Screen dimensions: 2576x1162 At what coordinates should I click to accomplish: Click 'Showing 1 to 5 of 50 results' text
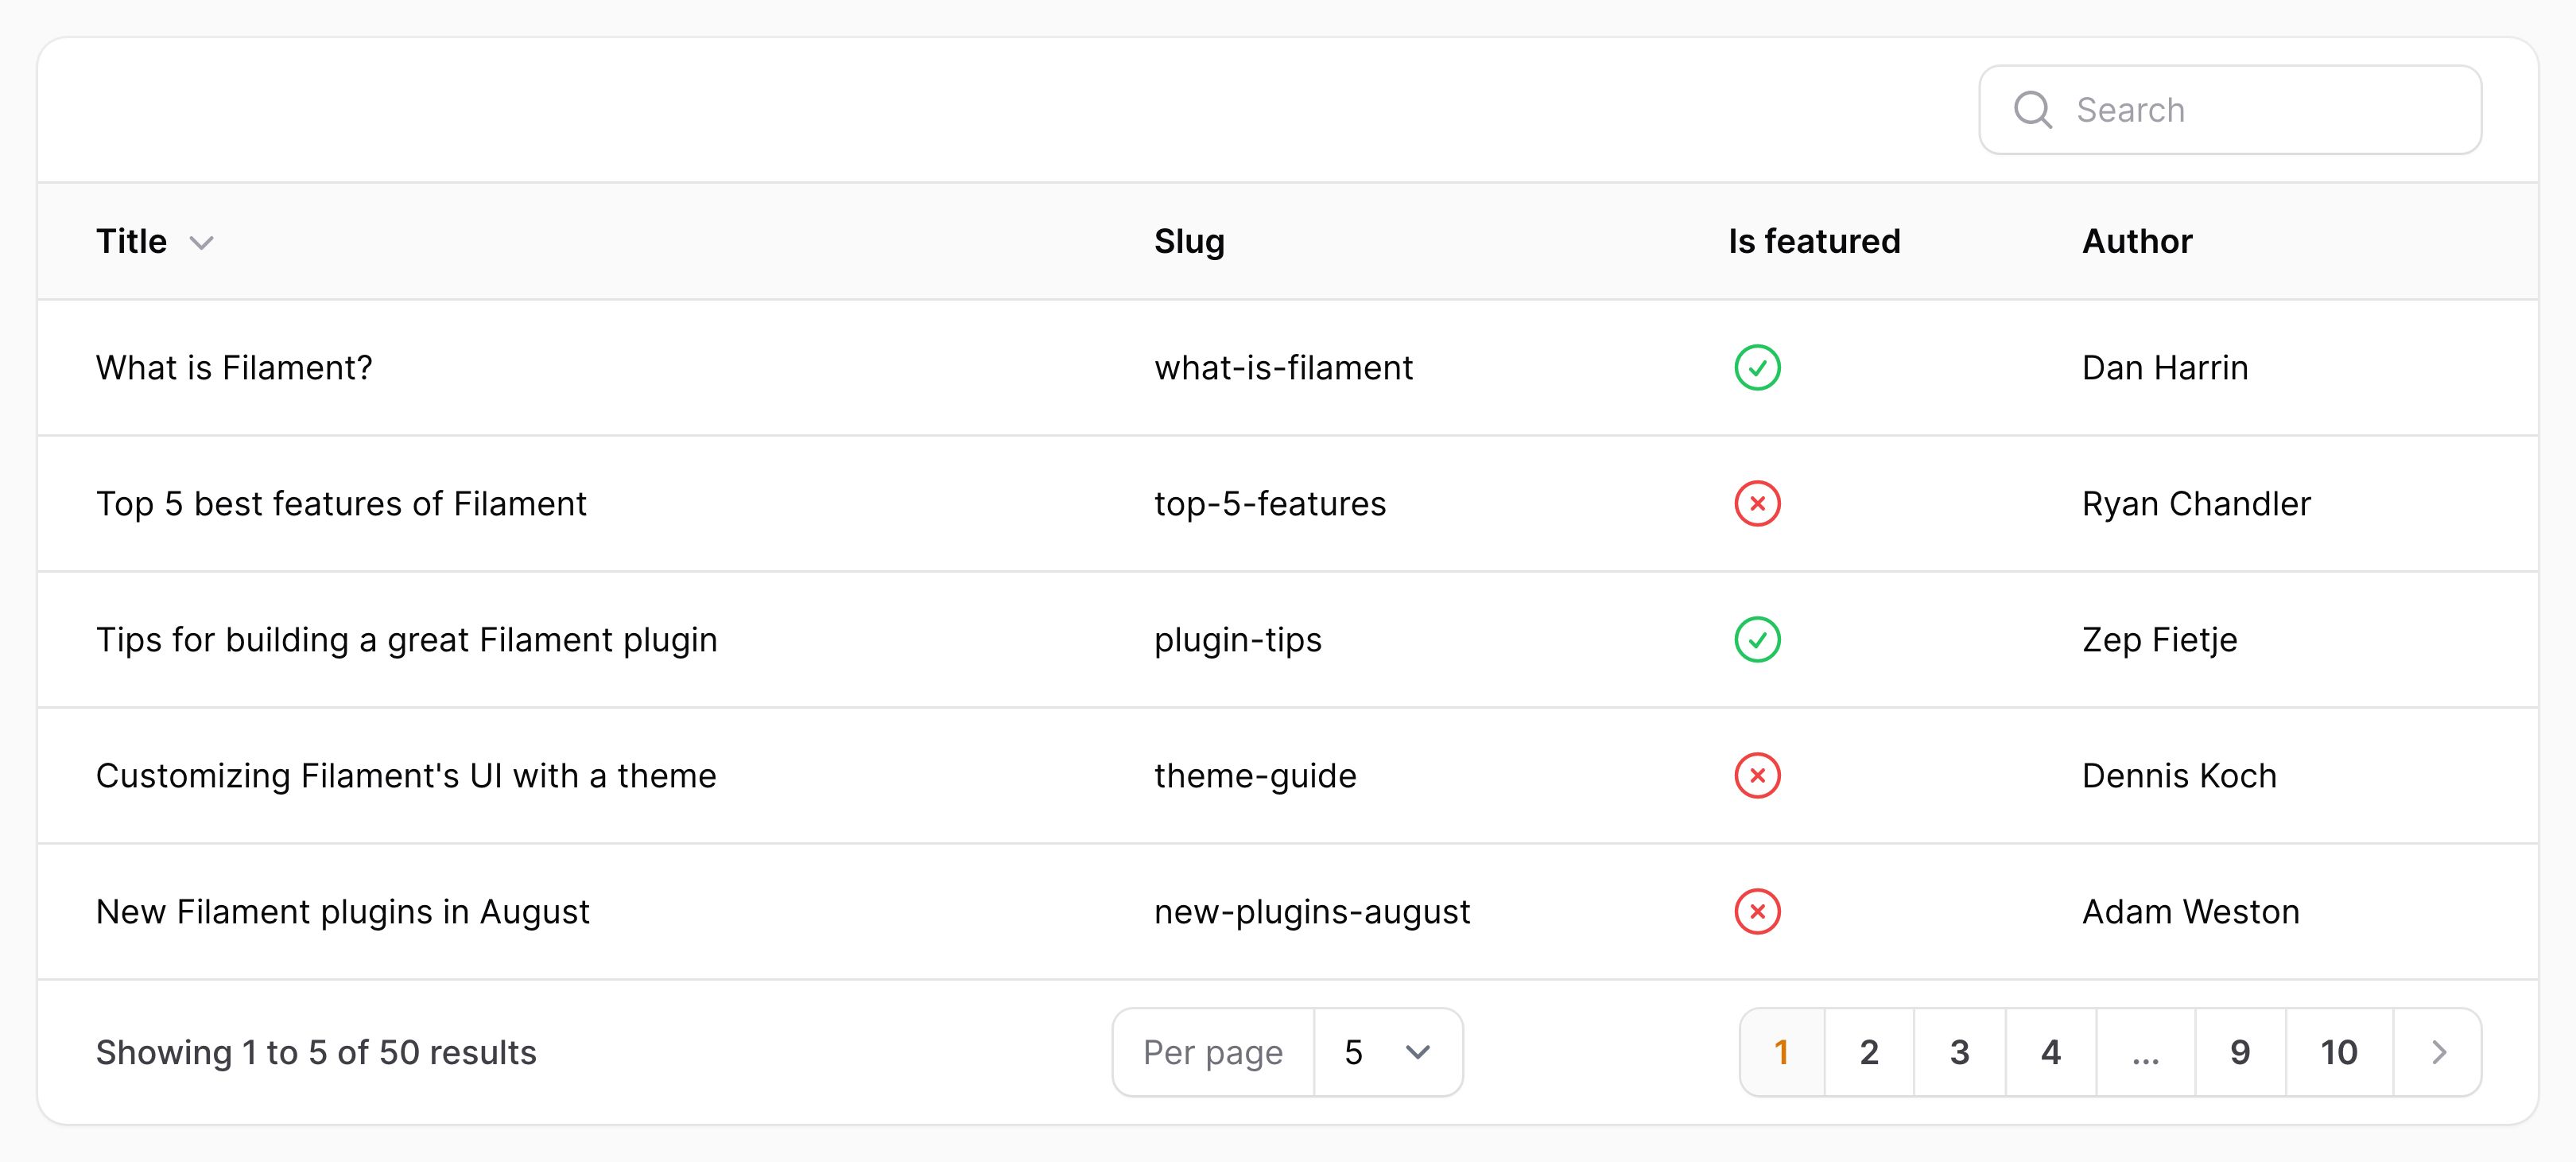(x=316, y=1052)
